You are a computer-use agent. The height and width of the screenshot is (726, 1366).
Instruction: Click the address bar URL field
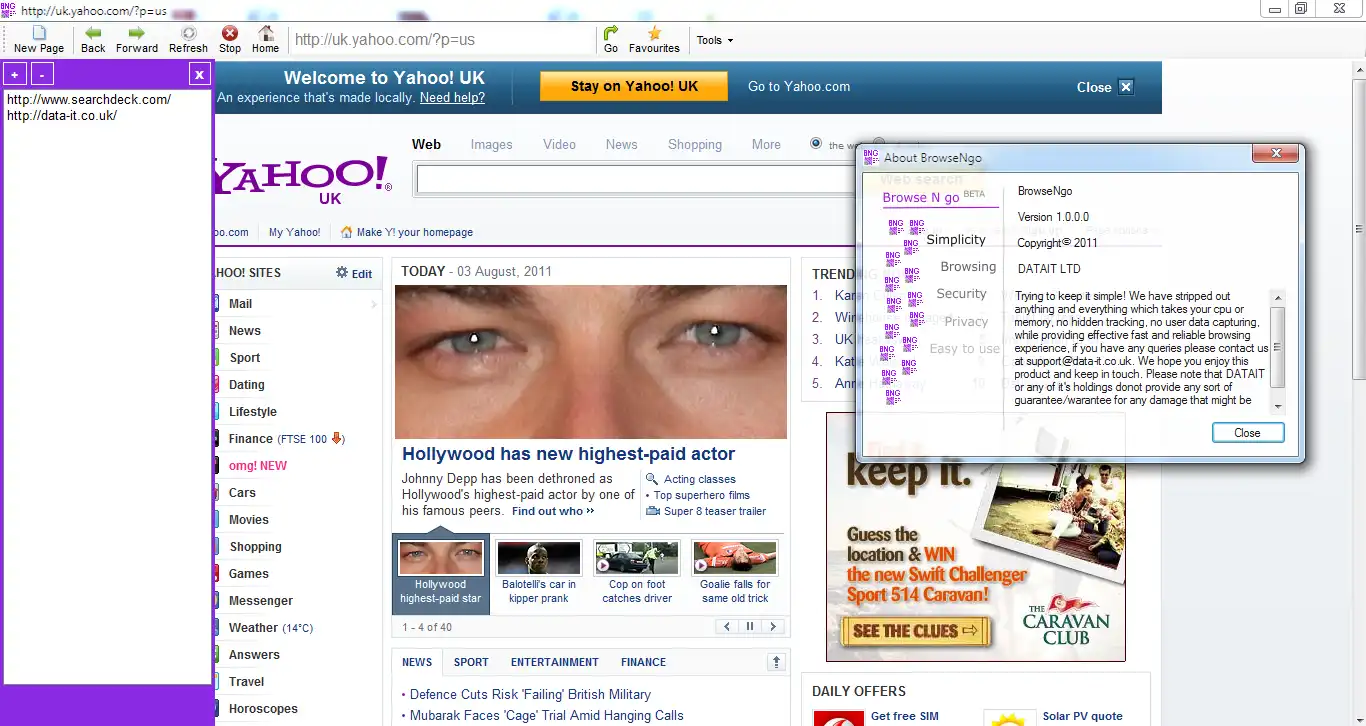[x=443, y=40]
